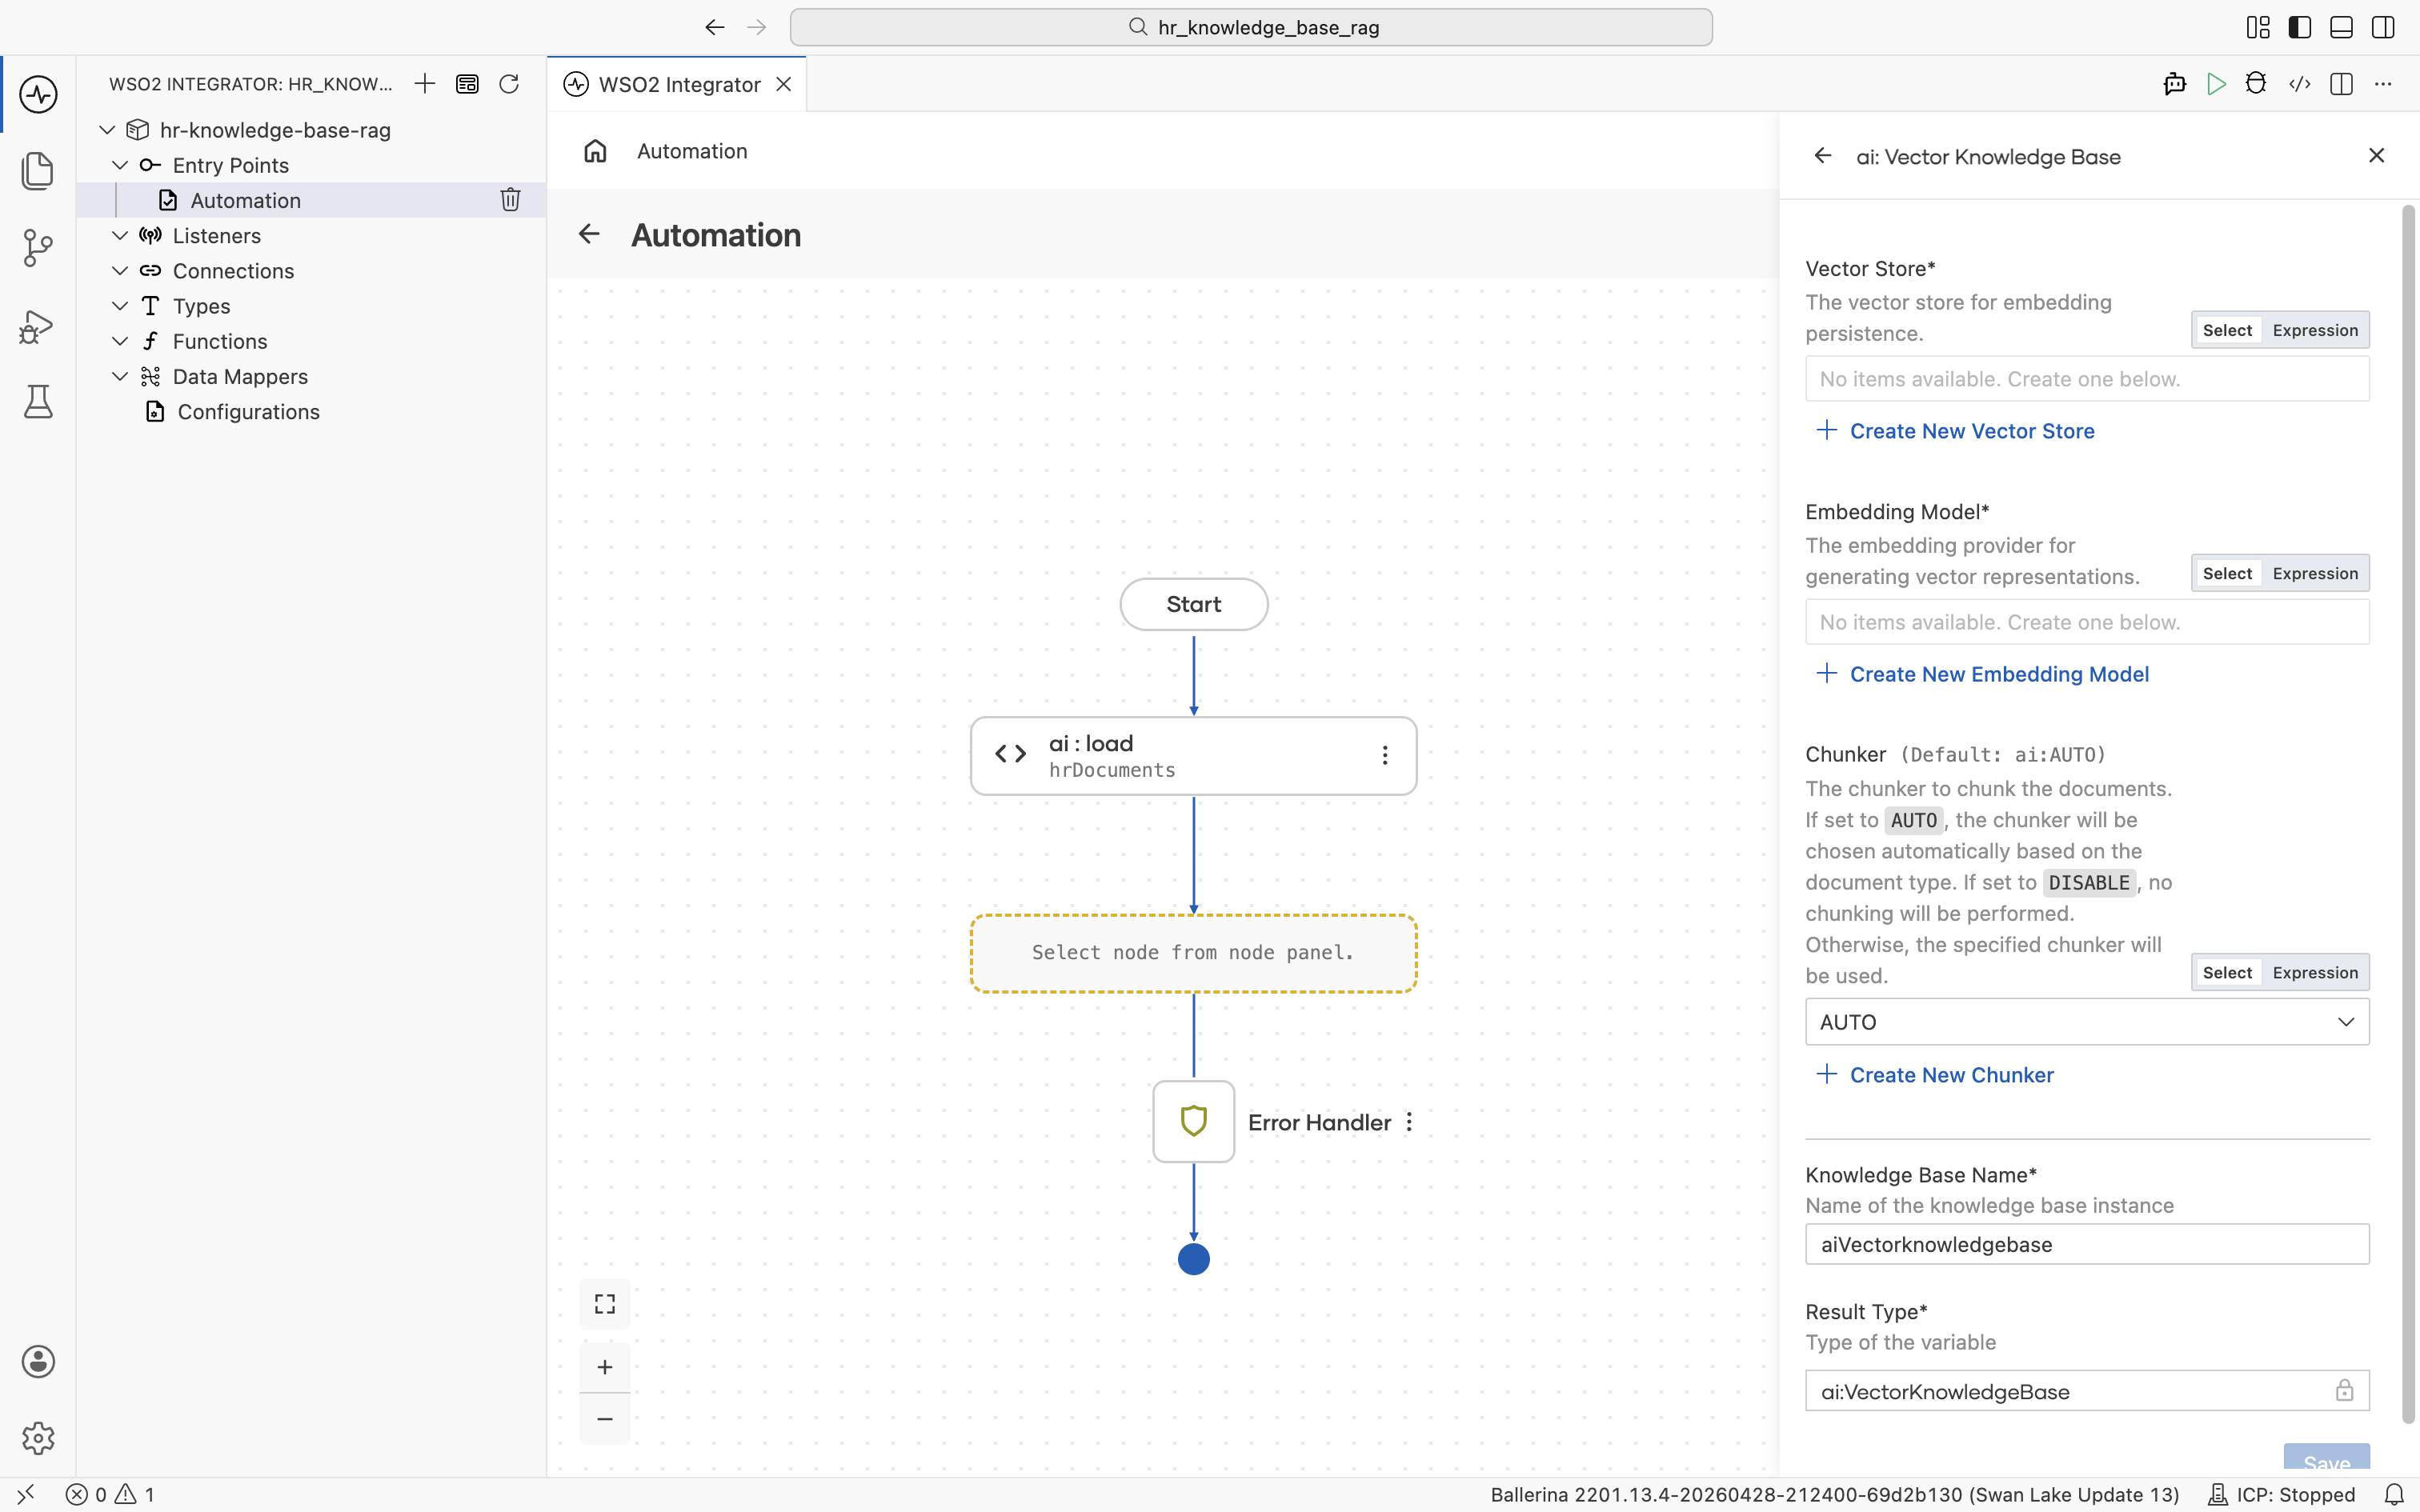The width and height of the screenshot is (2420, 1512).
Task: Switch Chunker to Select mode
Action: pyautogui.click(x=2227, y=972)
